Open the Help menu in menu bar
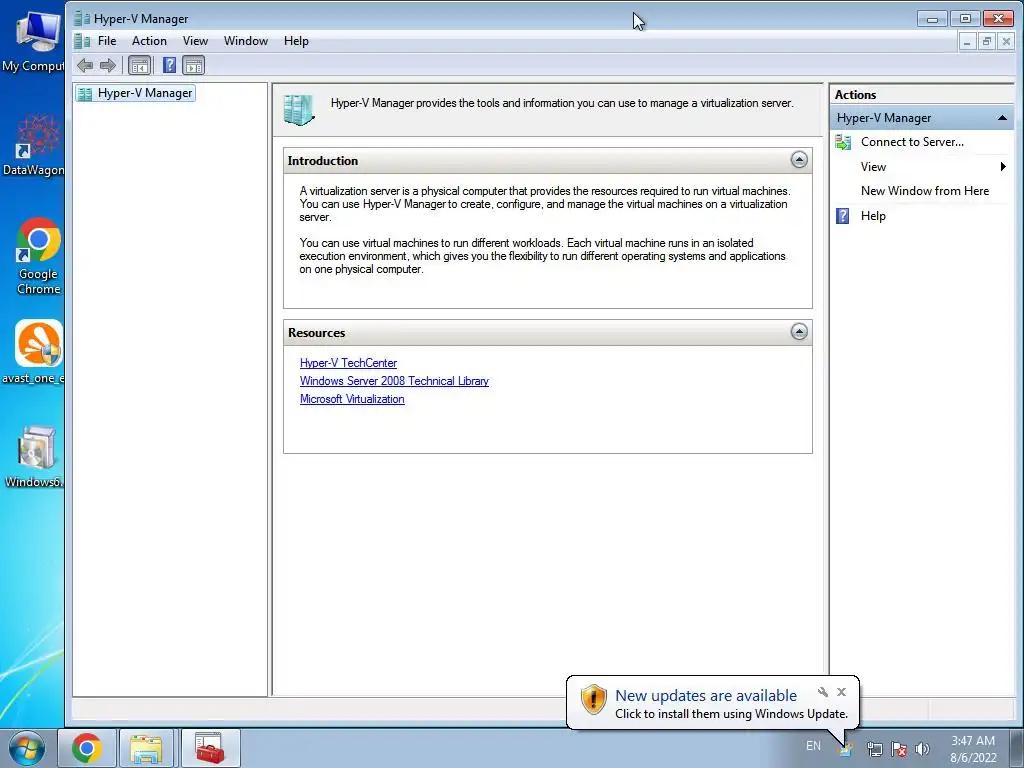 296,41
